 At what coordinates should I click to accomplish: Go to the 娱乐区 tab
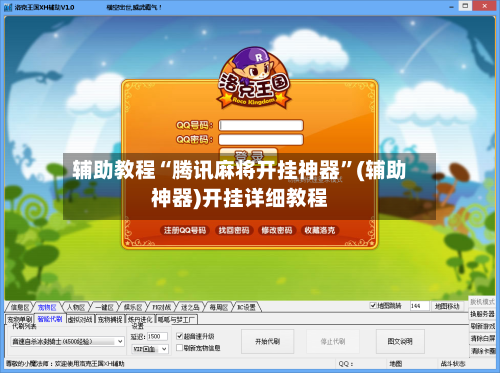[x=133, y=307]
